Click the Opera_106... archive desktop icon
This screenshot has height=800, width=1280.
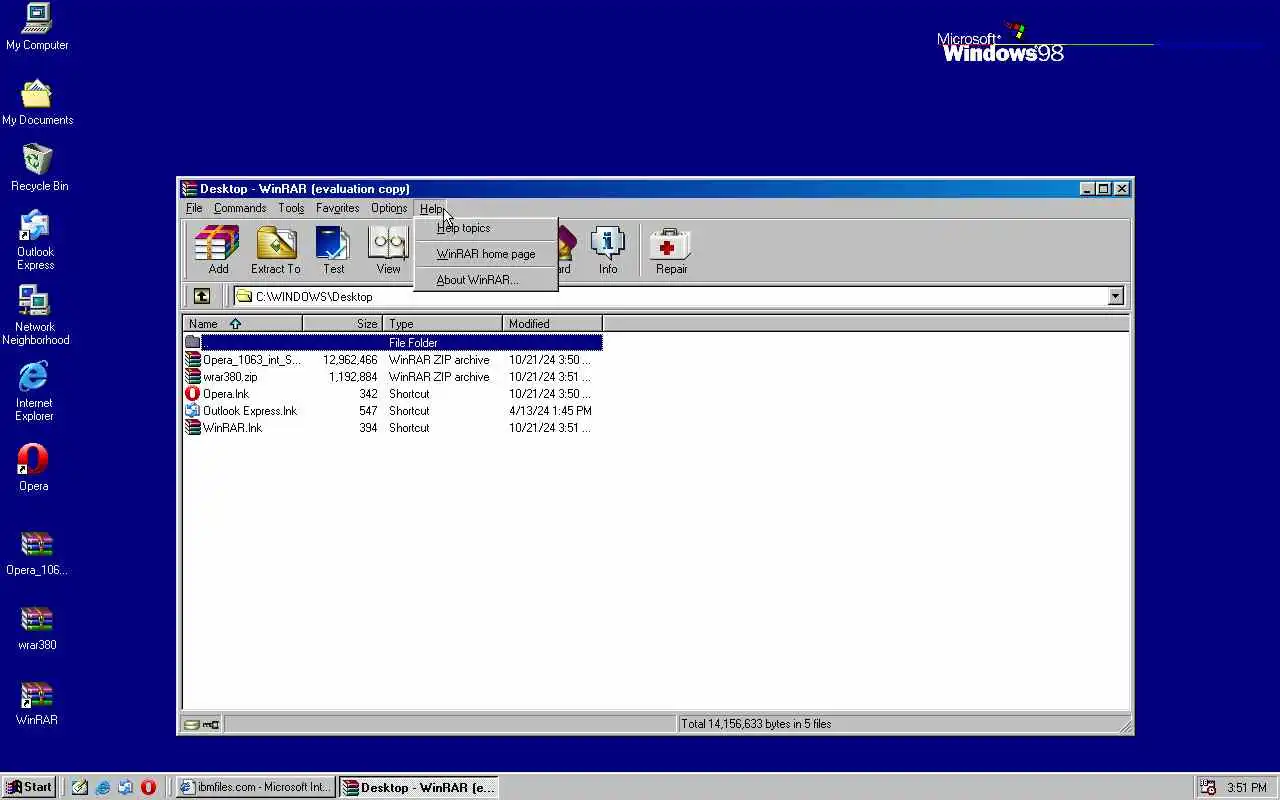click(37, 552)
